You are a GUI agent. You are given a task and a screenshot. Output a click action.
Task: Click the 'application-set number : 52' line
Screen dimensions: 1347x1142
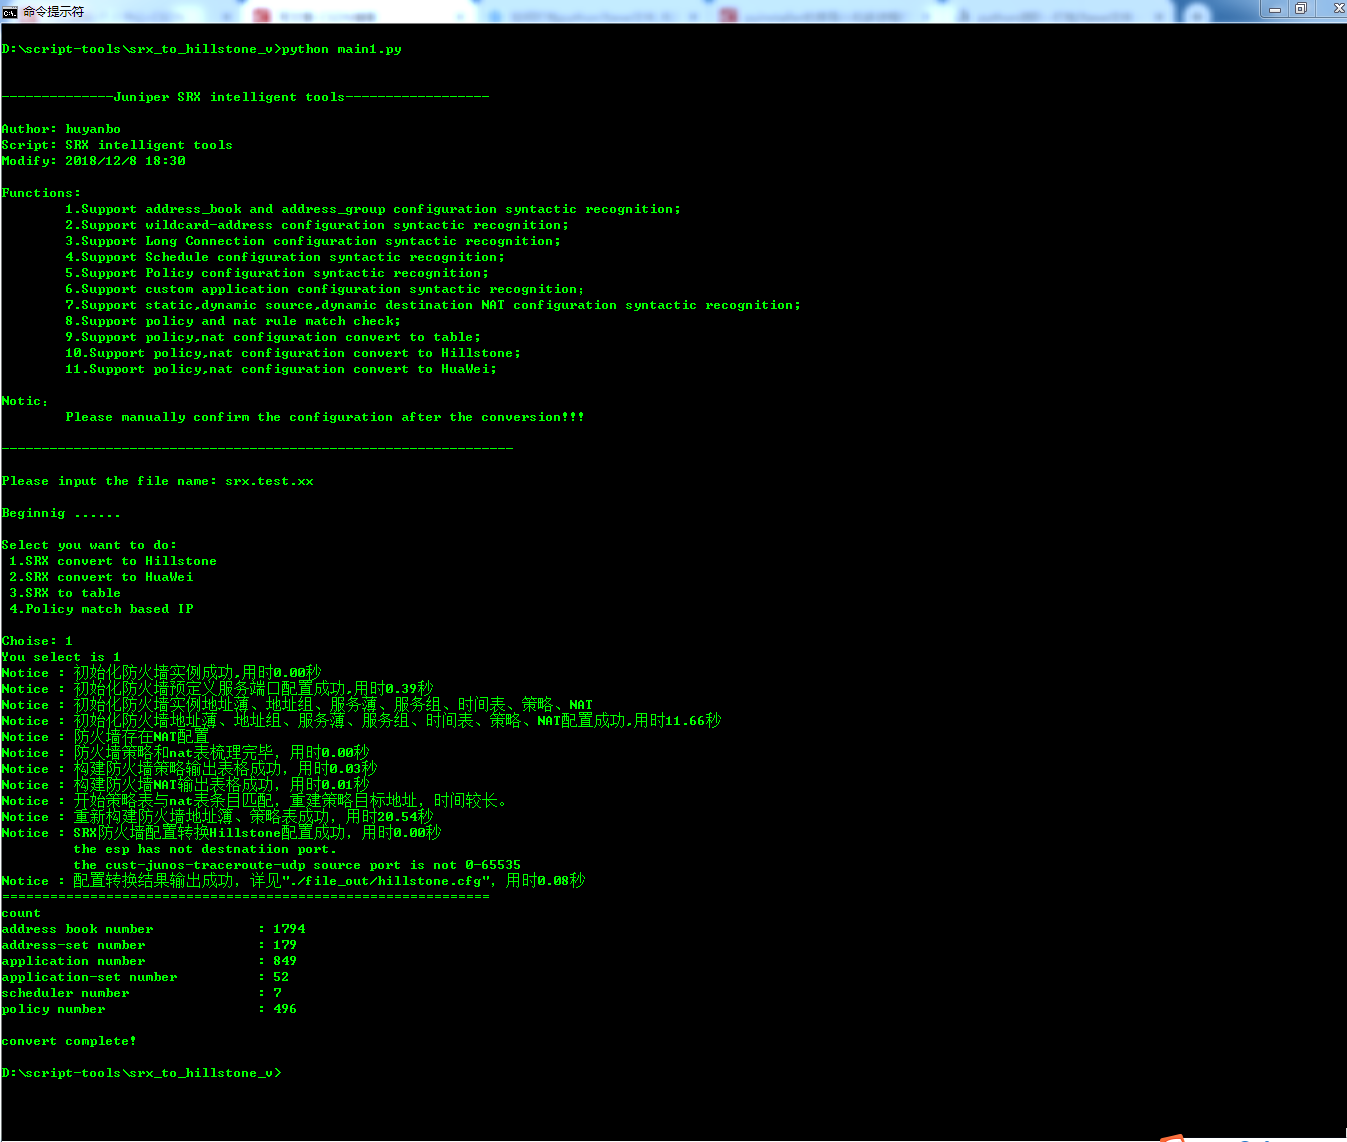[x=145, y=977]
